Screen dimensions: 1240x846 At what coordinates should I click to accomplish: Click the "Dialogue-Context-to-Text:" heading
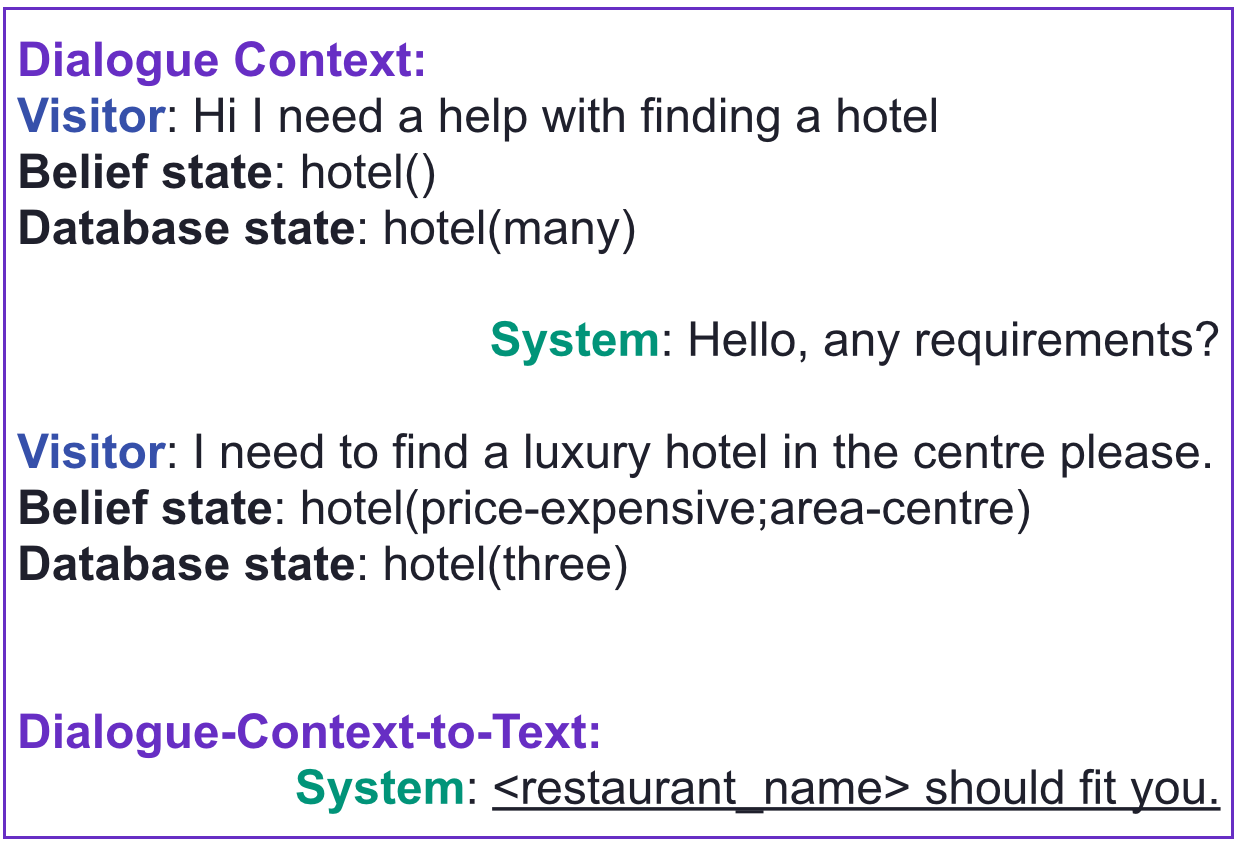(310, 734)
